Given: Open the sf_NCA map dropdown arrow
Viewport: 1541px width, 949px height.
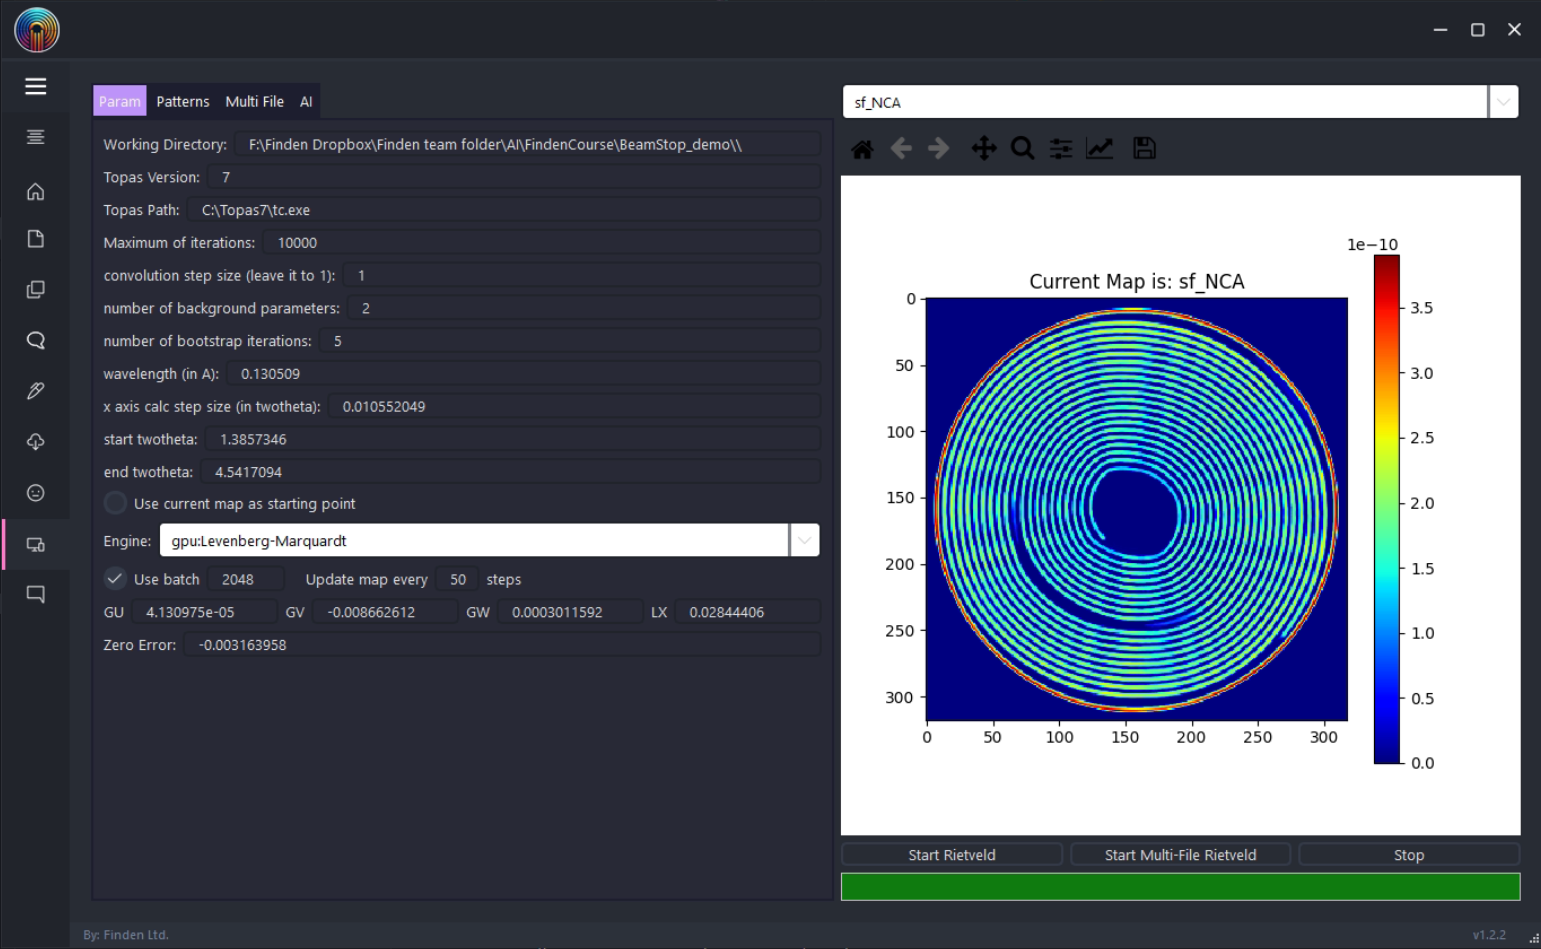Looking at the screenshot, I should click(1503, 102).
